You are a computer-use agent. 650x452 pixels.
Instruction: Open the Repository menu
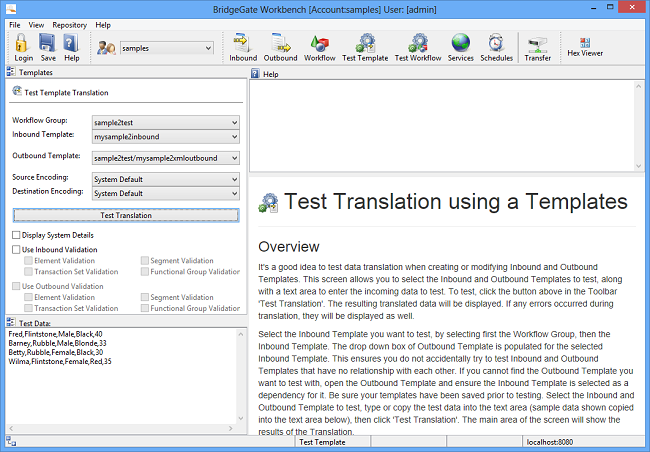[x=70, y=25]
